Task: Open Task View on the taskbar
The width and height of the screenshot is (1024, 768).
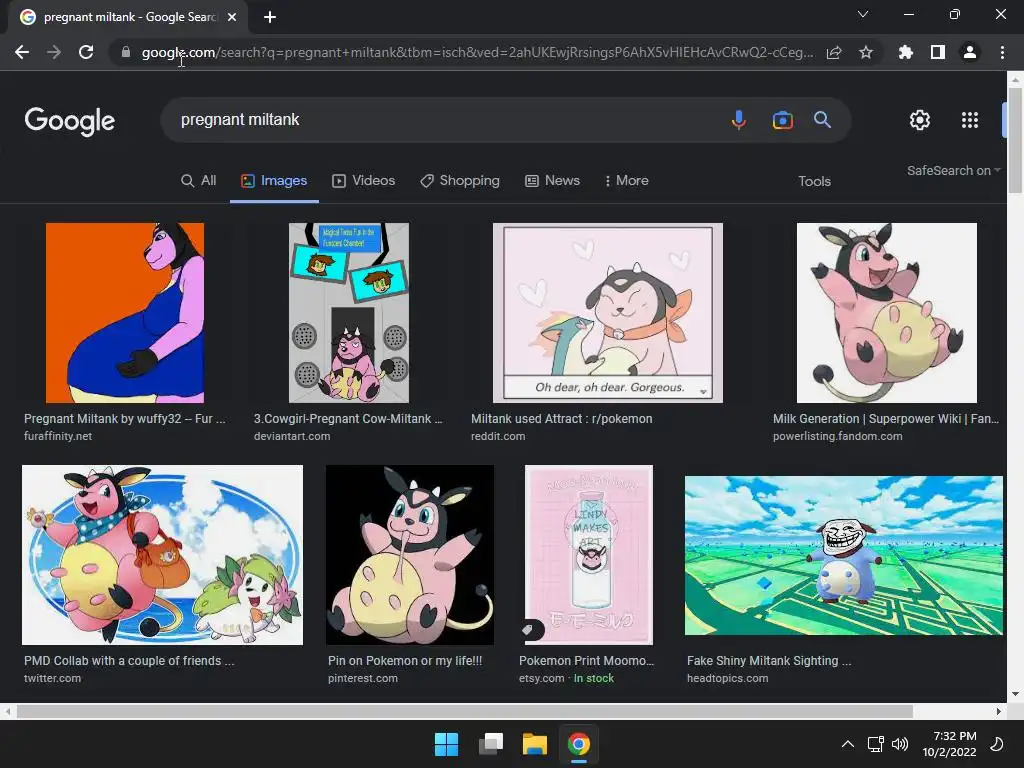Action: [490, 744]
